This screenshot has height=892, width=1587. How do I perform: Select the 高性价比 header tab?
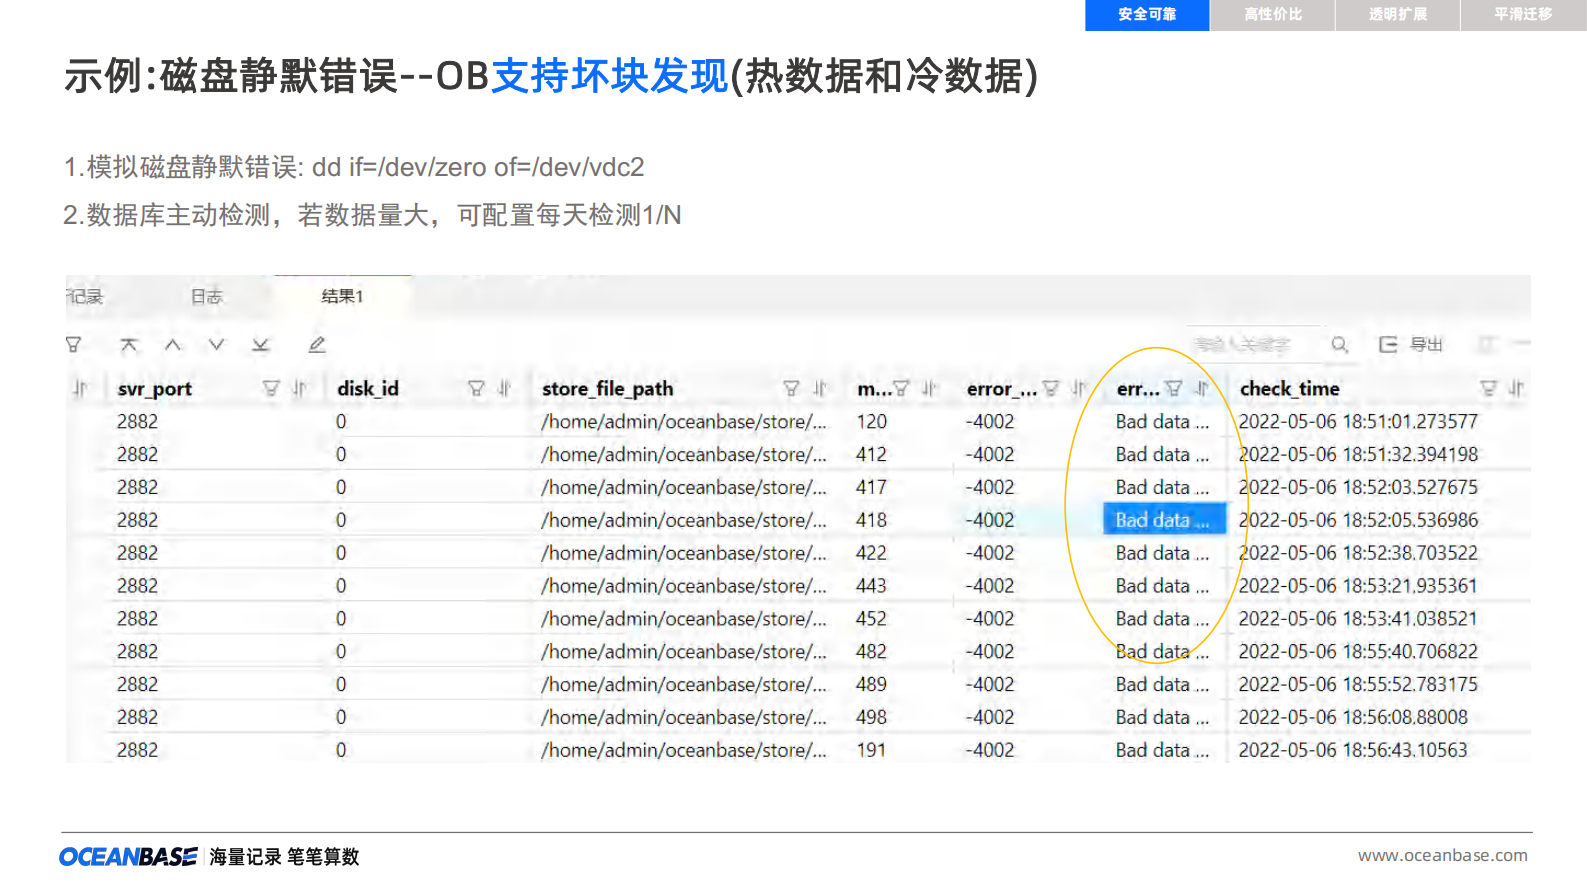point(1273,15)
